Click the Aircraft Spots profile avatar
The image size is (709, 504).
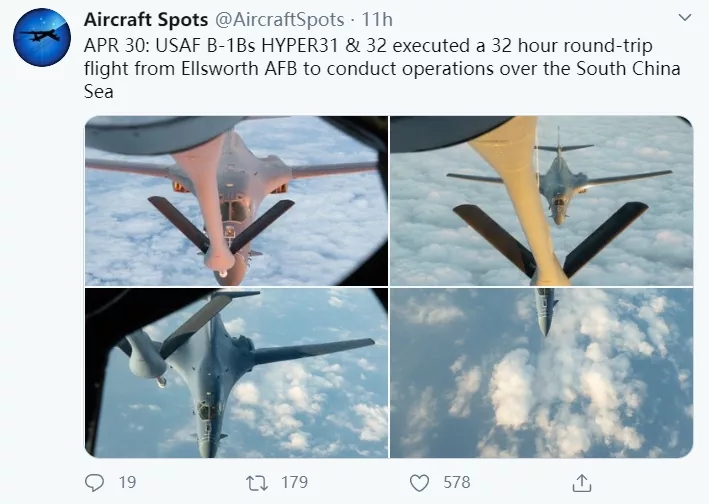pyautogui.click(x=42, y=36)
